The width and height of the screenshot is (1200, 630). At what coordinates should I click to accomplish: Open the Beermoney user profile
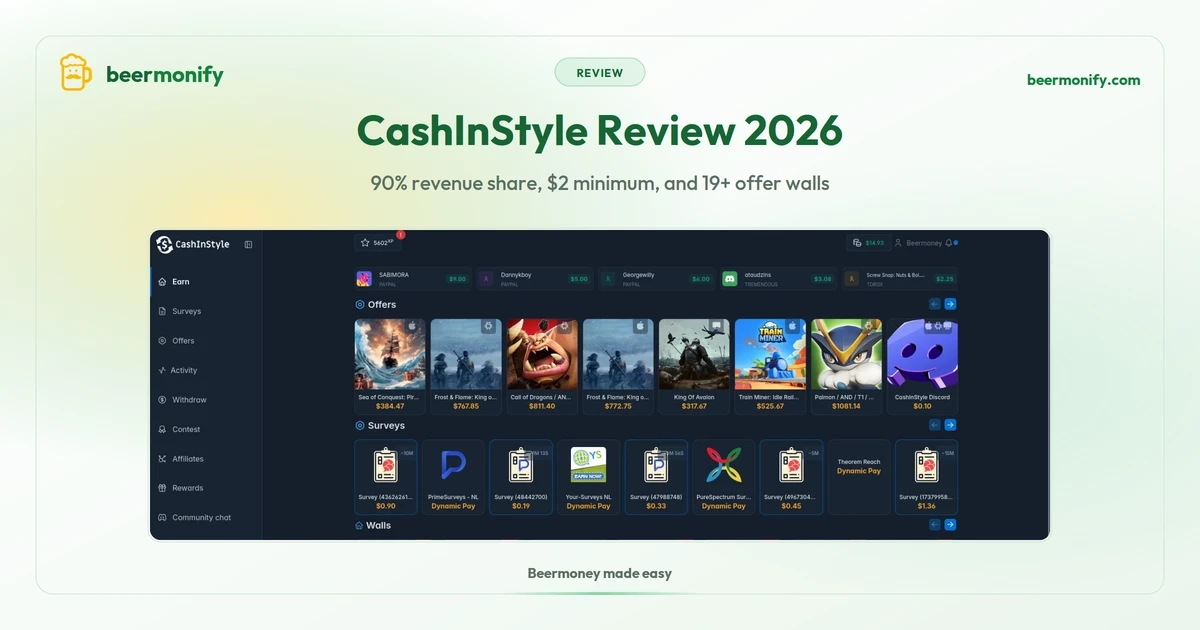coord(918,243)
